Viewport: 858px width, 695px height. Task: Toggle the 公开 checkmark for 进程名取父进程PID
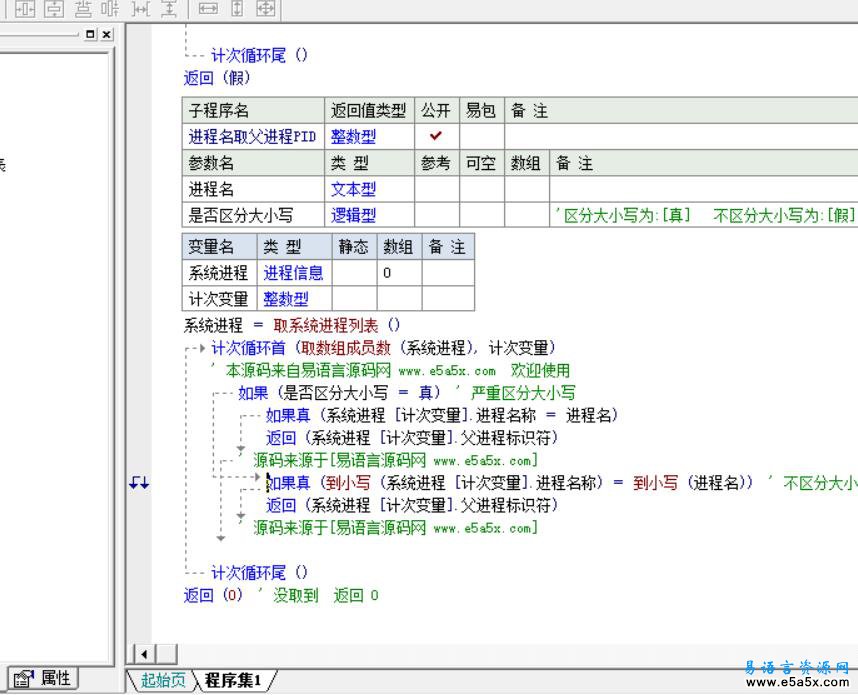click(x=435, y=137)
